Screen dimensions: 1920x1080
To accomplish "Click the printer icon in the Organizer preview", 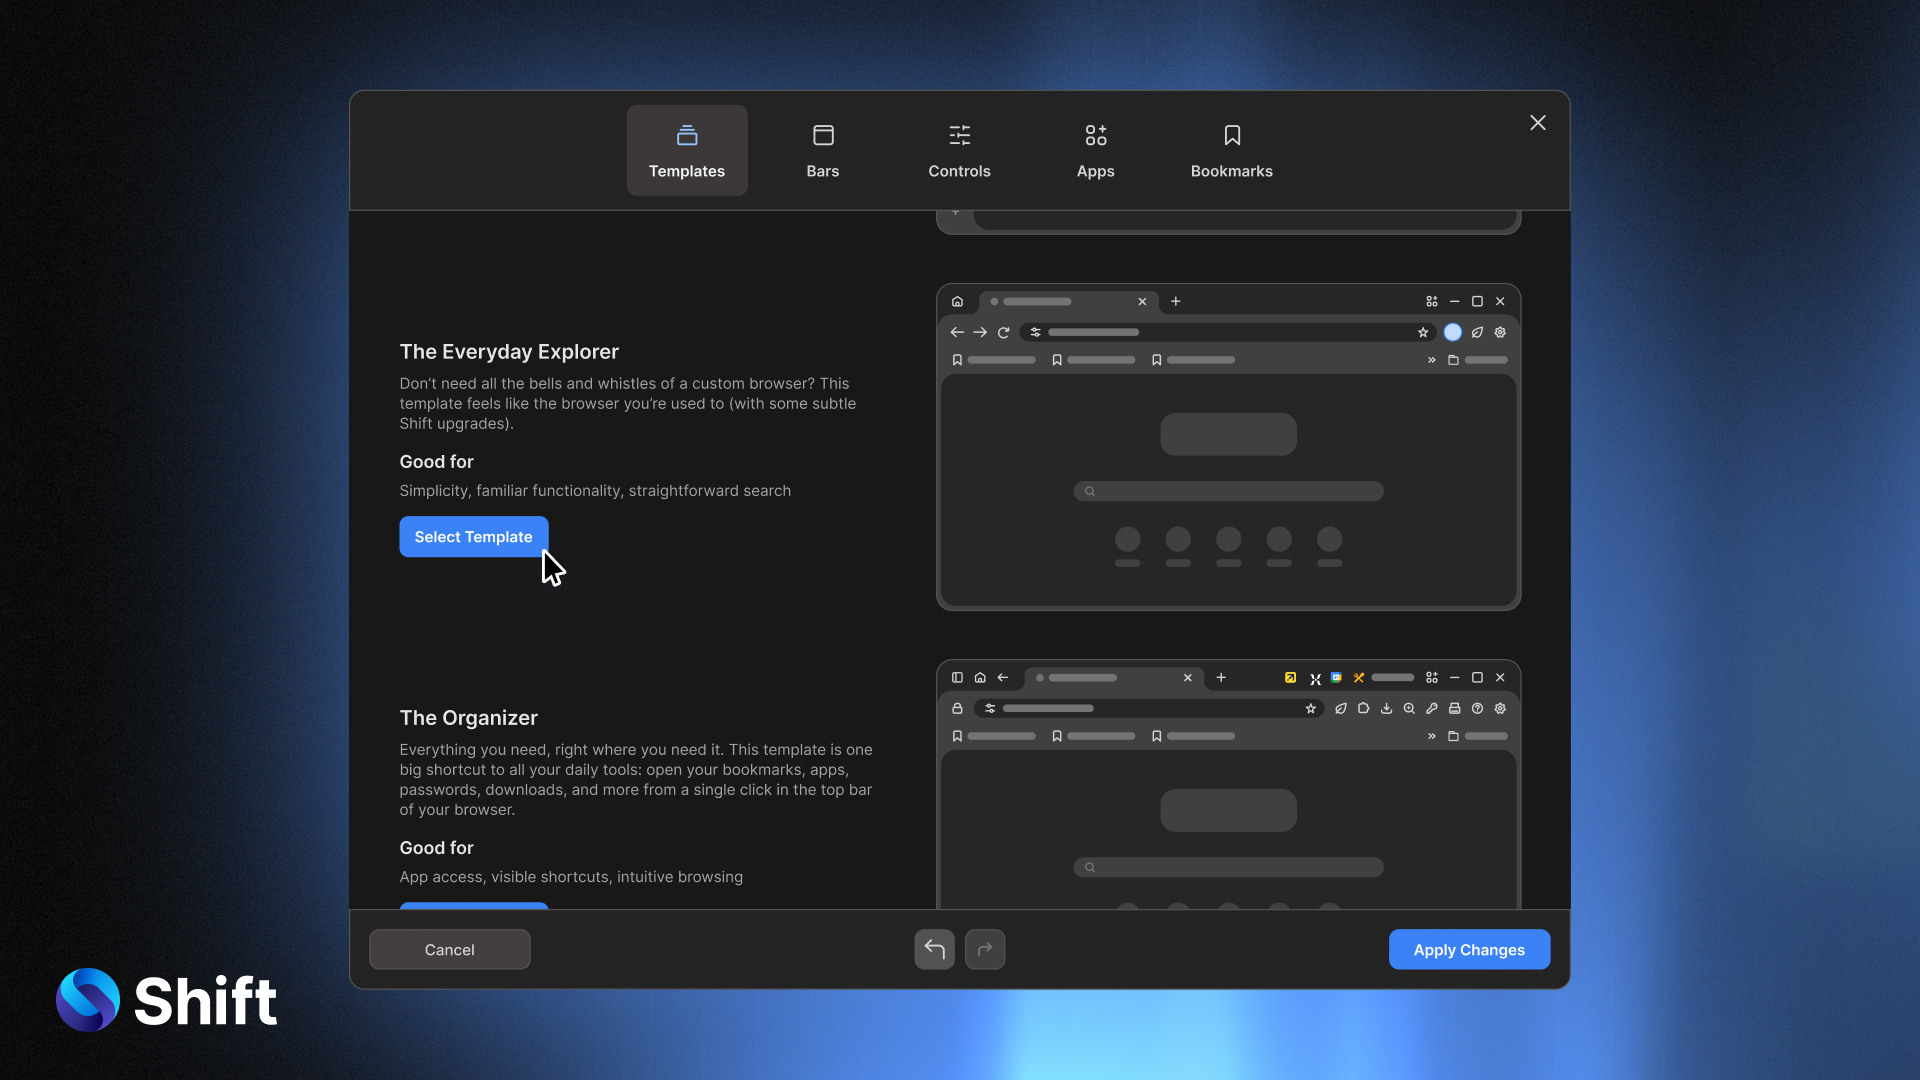I will click(x=1454, y=708).
